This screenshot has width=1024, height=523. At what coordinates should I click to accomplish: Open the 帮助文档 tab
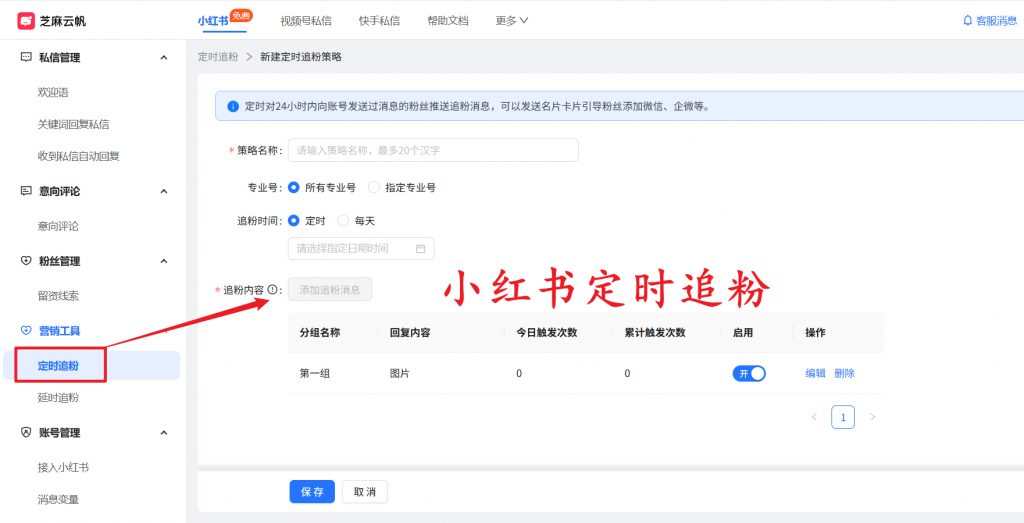(448, 21)
